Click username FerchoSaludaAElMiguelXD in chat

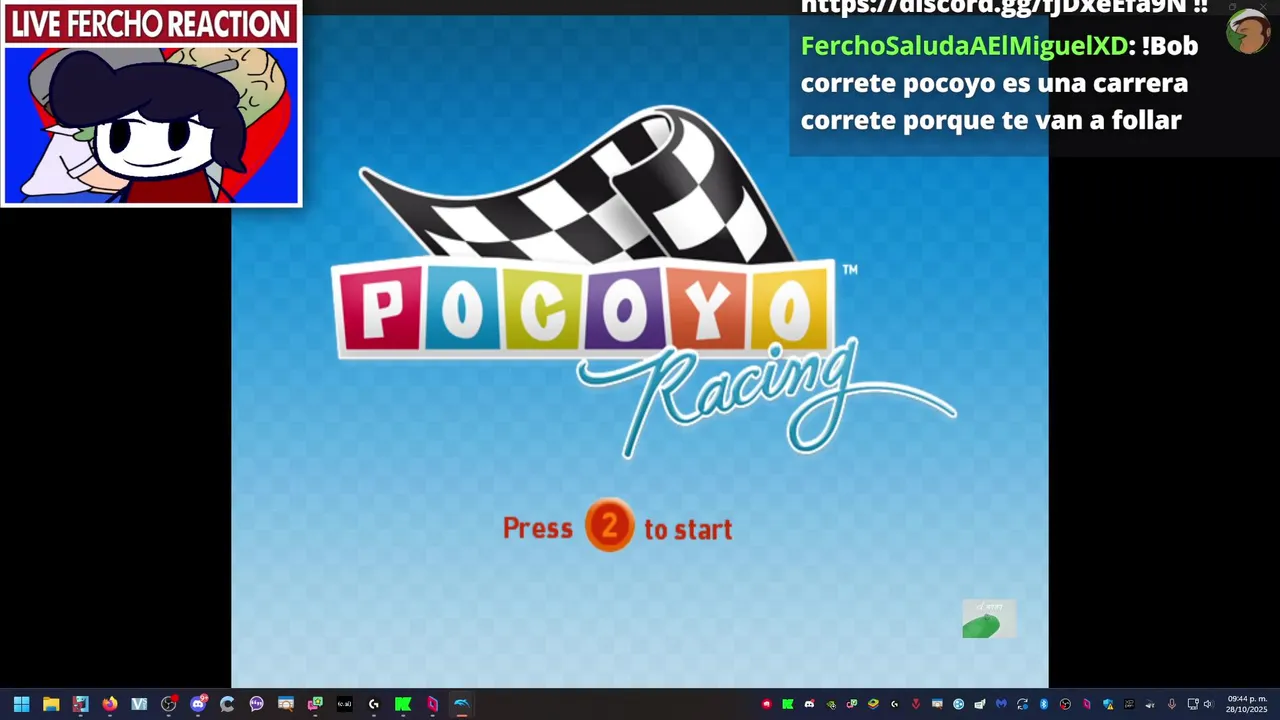click(x=964, y=46)
